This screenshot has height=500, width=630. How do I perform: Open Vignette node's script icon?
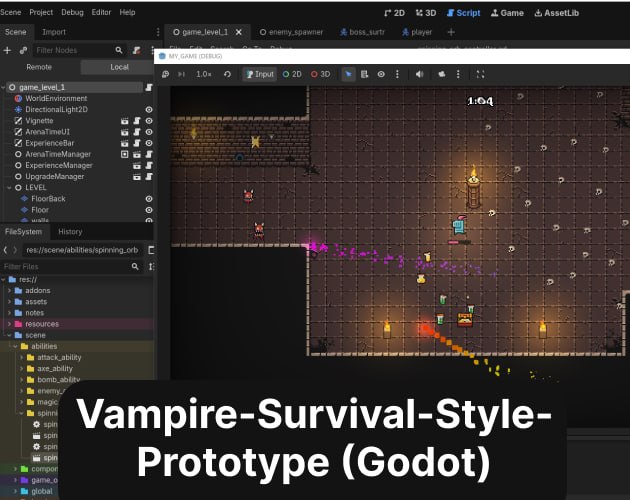(137, 121)
